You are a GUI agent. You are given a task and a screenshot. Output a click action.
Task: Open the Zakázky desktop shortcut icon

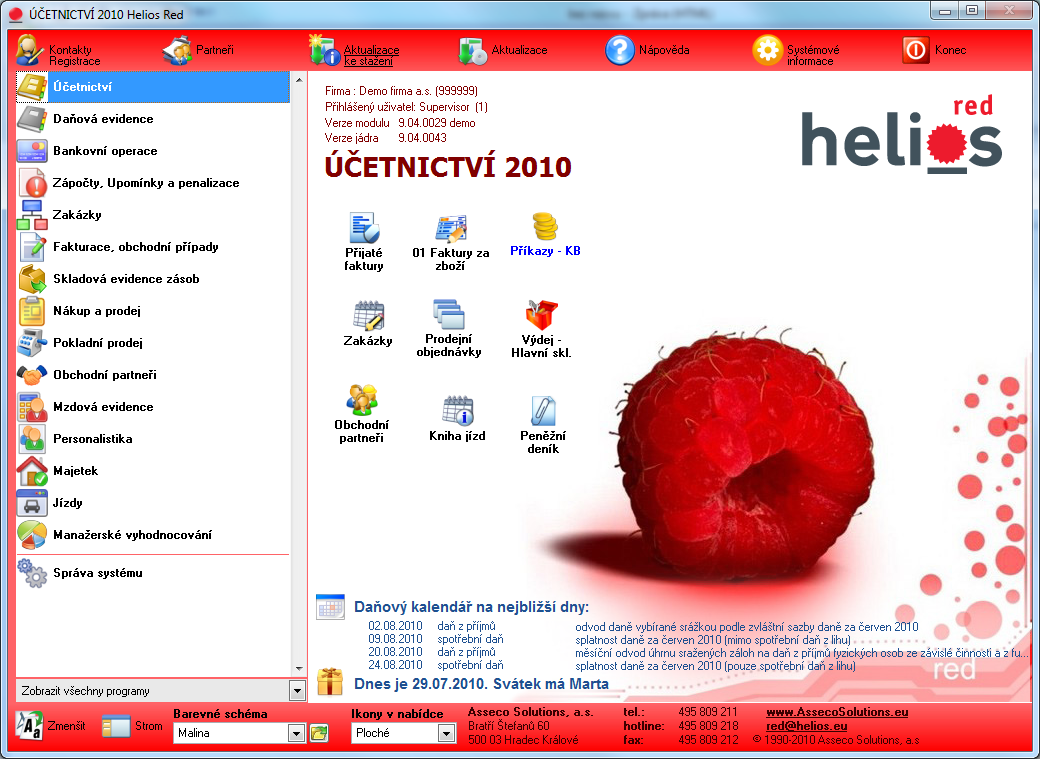click(x=368, y=316)
